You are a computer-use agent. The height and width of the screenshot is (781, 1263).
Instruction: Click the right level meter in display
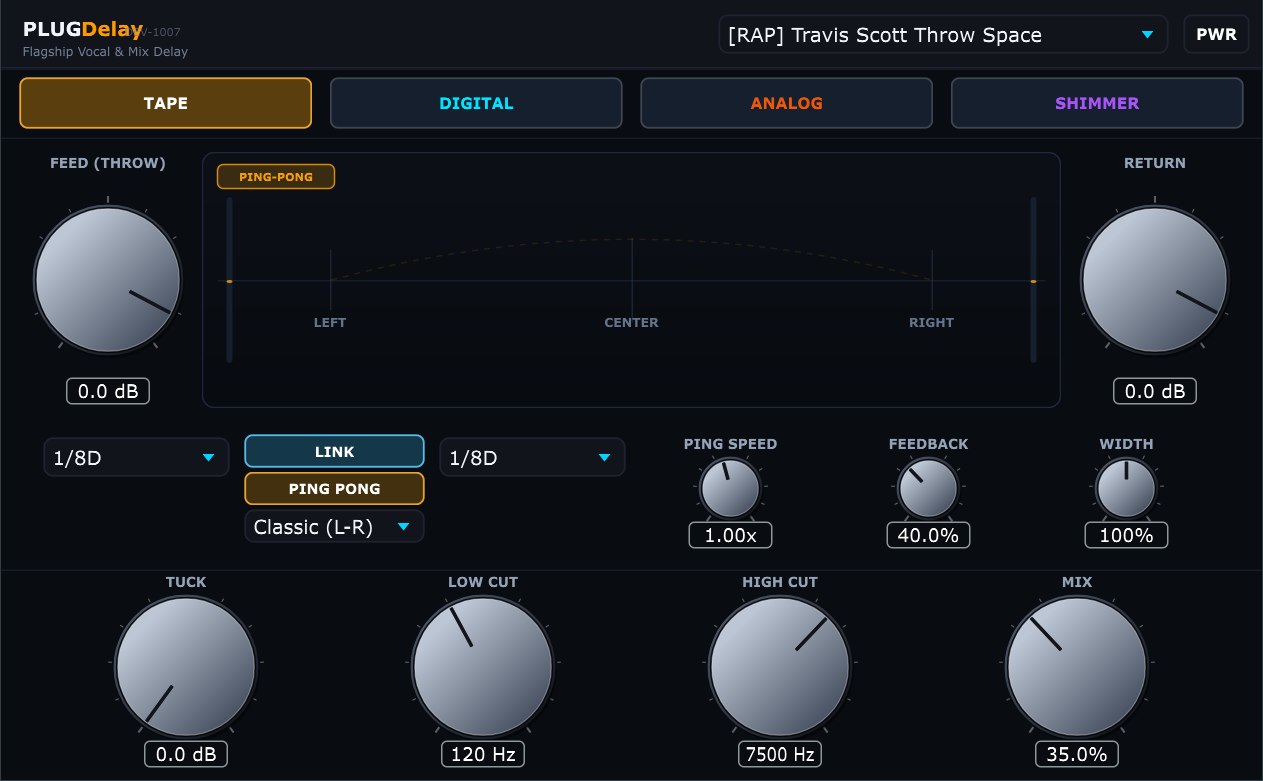tap(1034, 280)
